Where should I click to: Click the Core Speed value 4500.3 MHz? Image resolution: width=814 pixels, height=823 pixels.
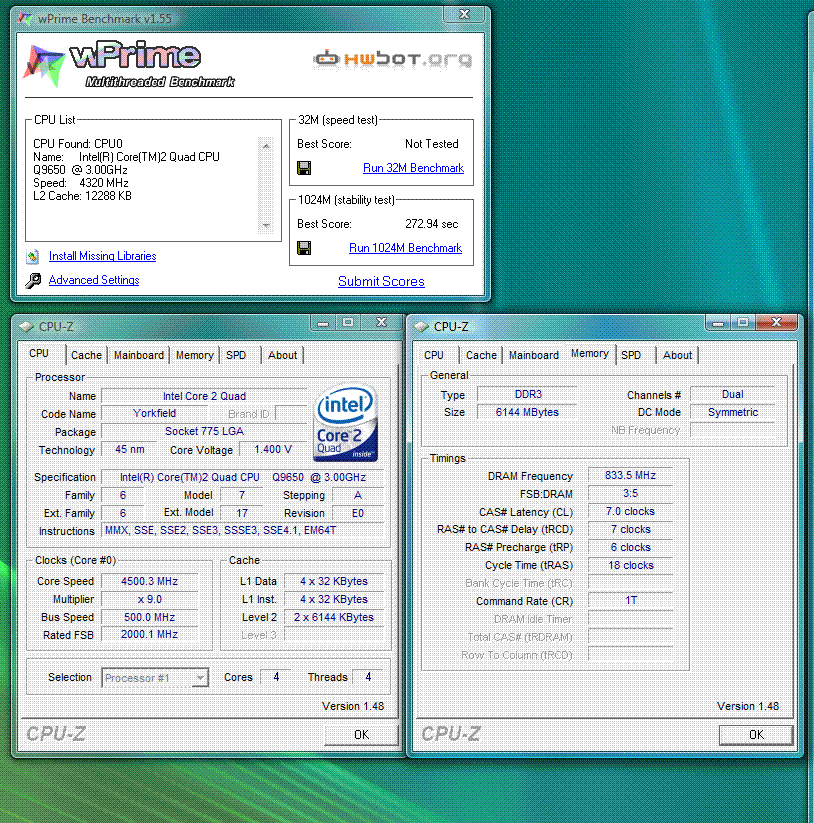point(150,582)
